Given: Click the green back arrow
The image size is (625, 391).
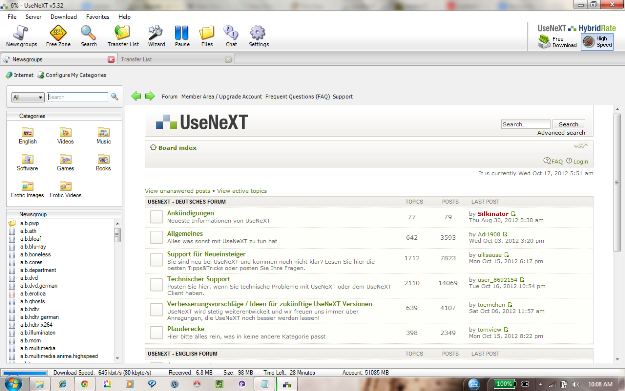Looking at the screenshot, I should pos(136,96).
